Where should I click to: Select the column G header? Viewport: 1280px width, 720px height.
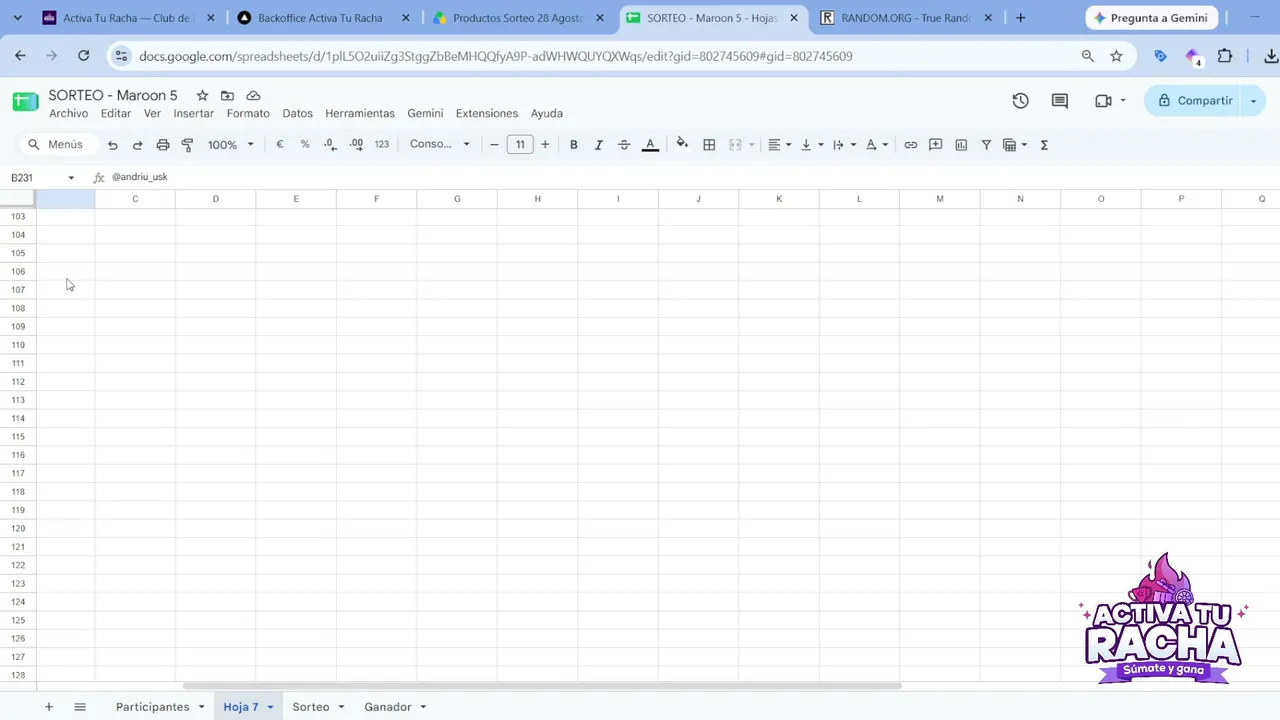(x=457, y=199)
